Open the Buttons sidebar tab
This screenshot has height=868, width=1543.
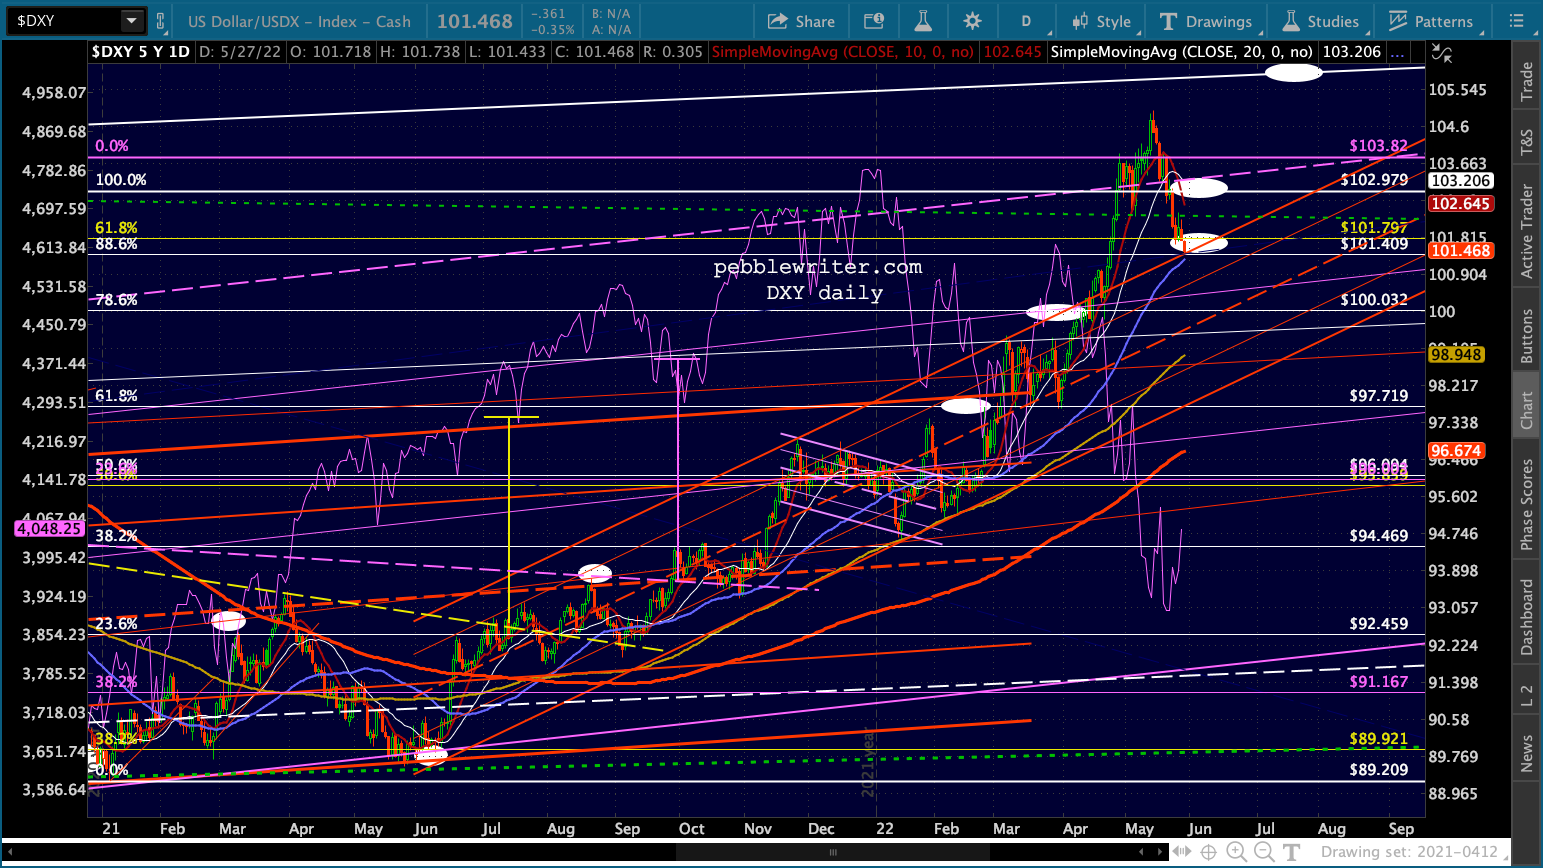point(1527,335)
